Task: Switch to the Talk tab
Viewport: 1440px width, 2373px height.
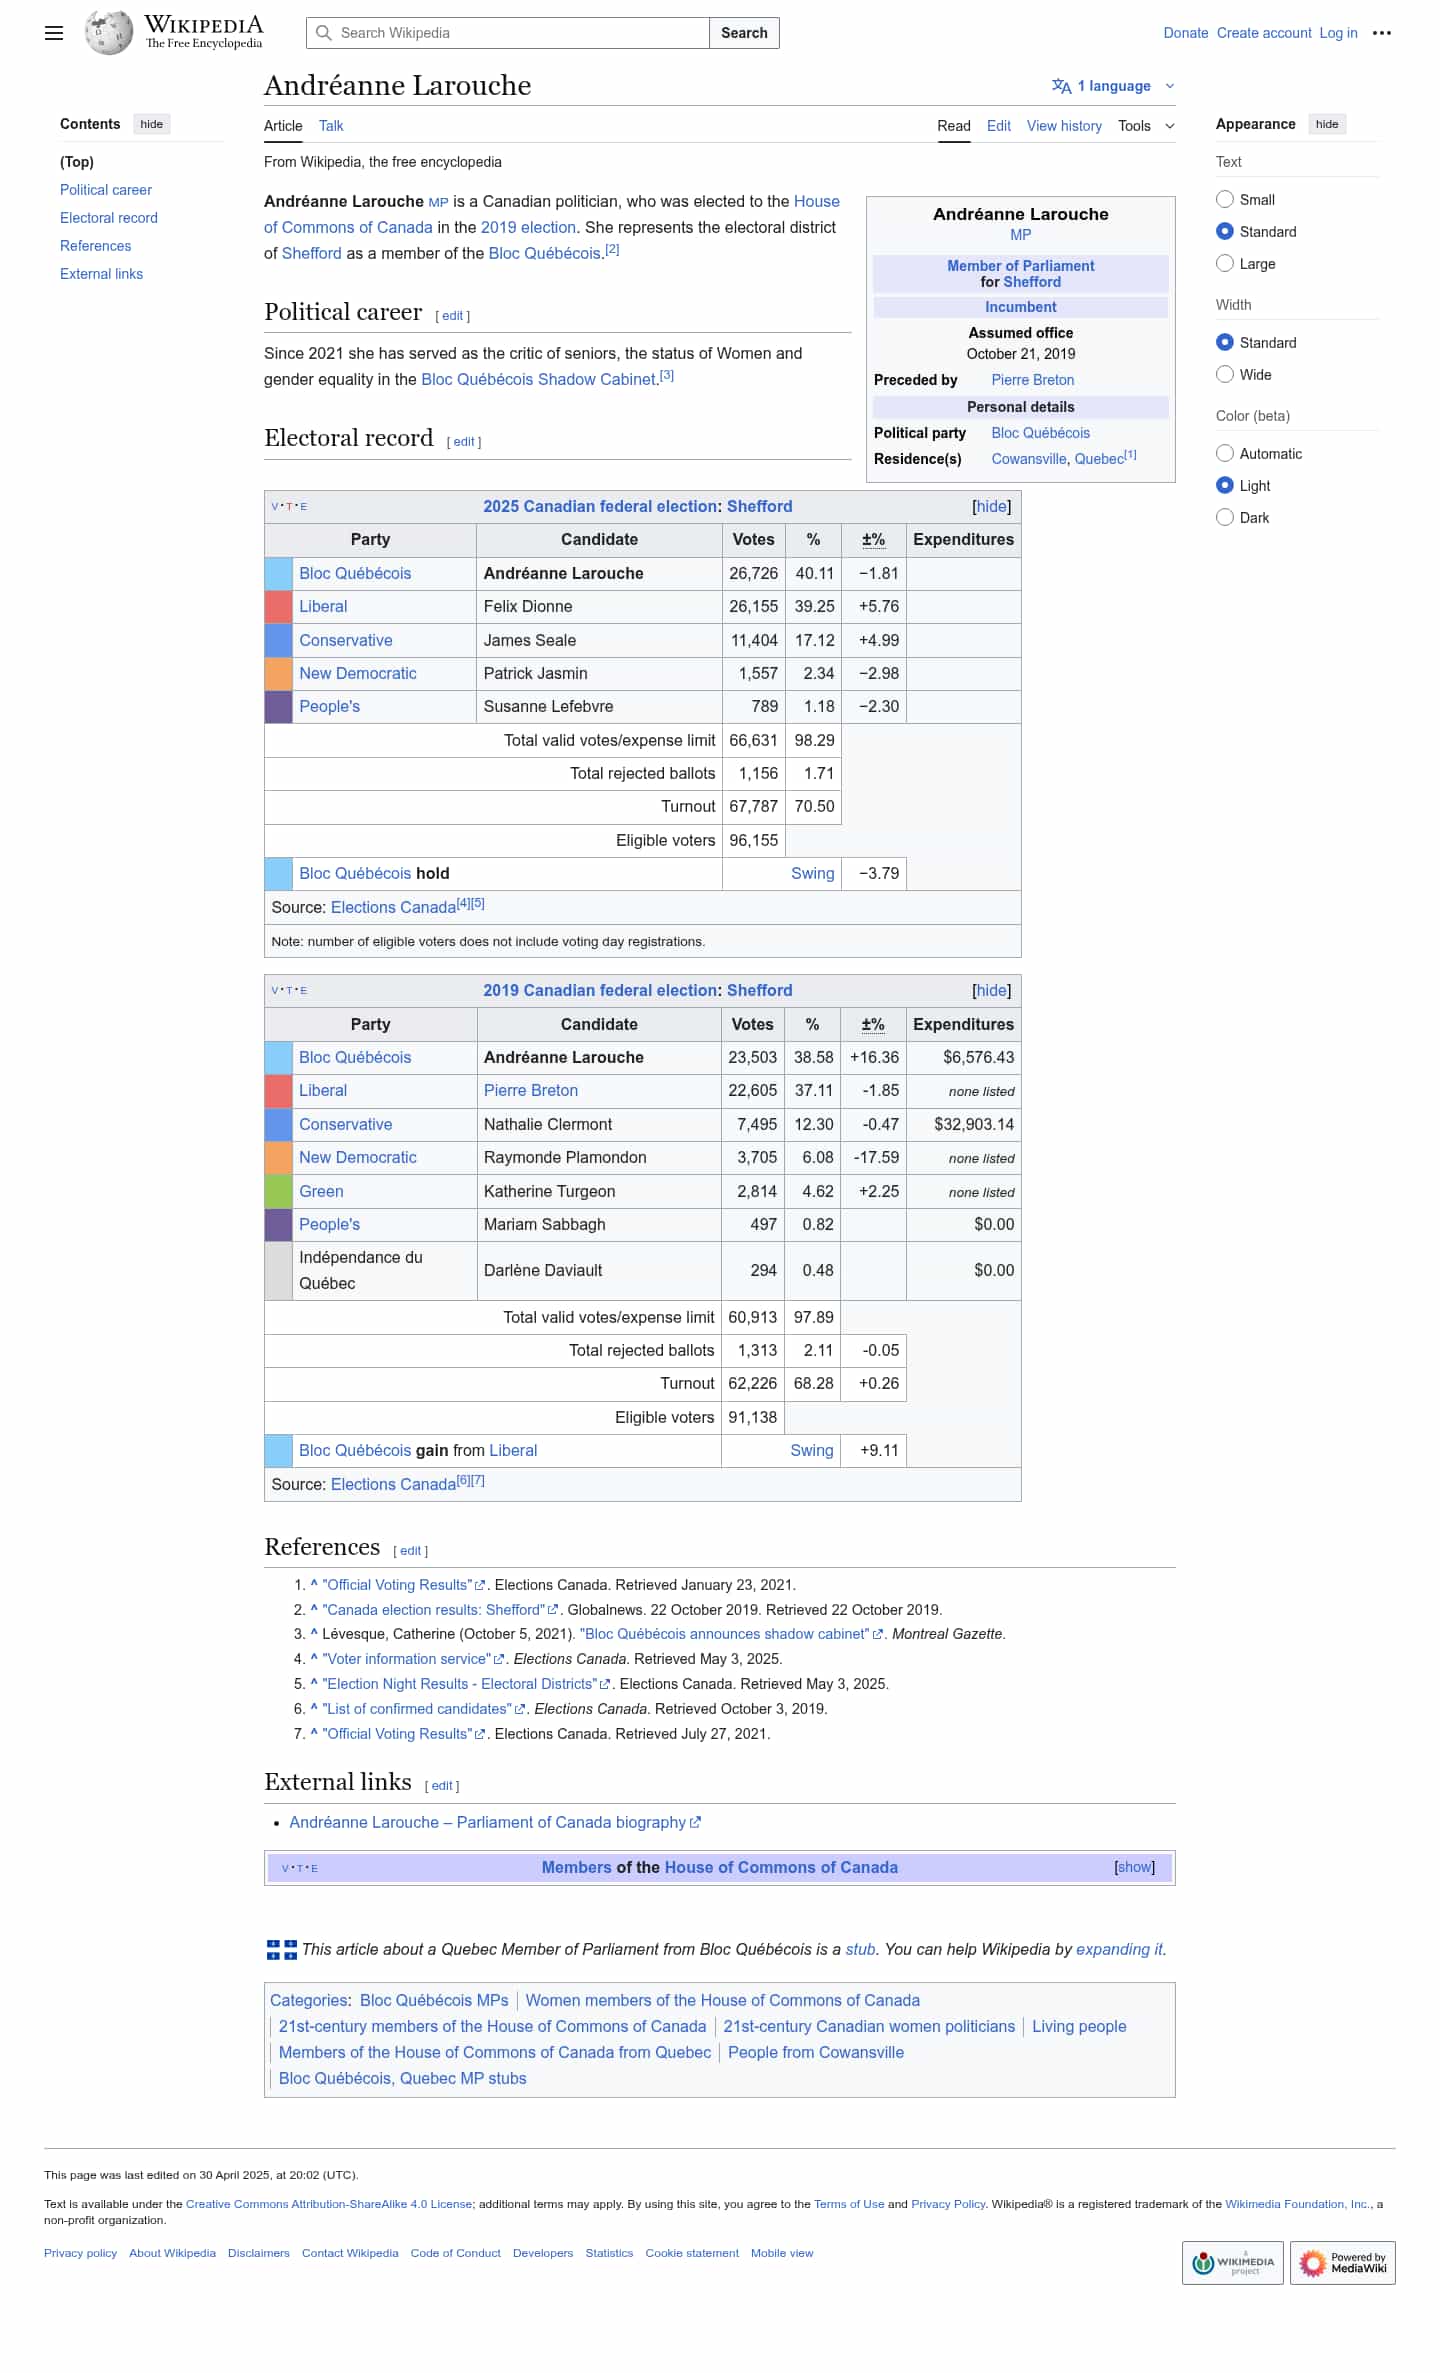Action: (x=331, y=126)
